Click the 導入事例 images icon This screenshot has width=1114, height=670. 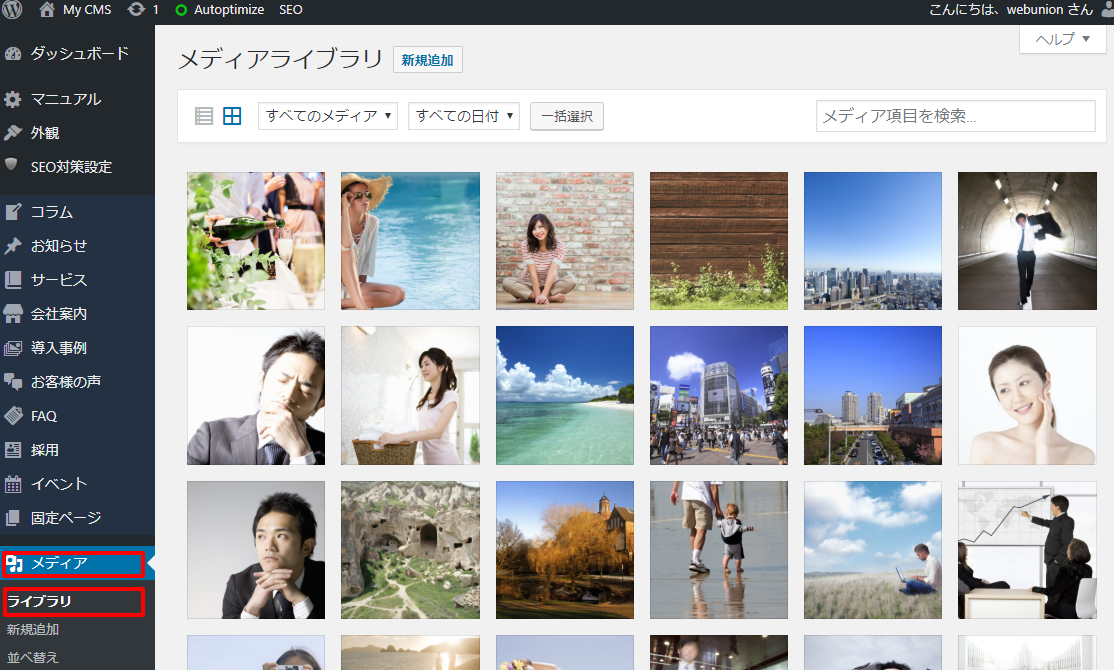13,348
